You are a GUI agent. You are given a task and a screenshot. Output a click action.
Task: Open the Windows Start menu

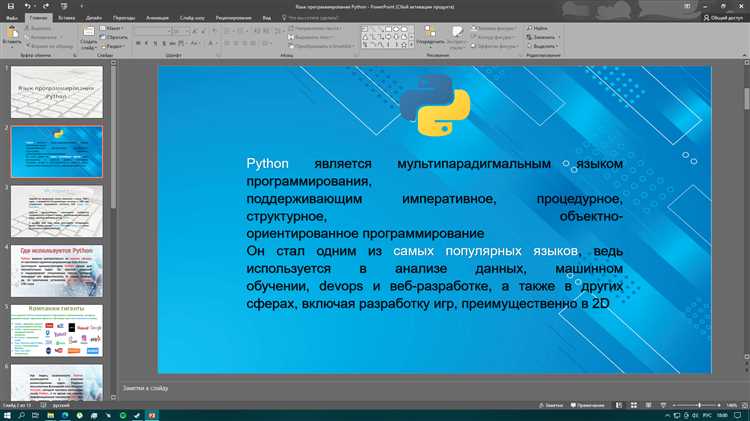(x=7, y=415)
